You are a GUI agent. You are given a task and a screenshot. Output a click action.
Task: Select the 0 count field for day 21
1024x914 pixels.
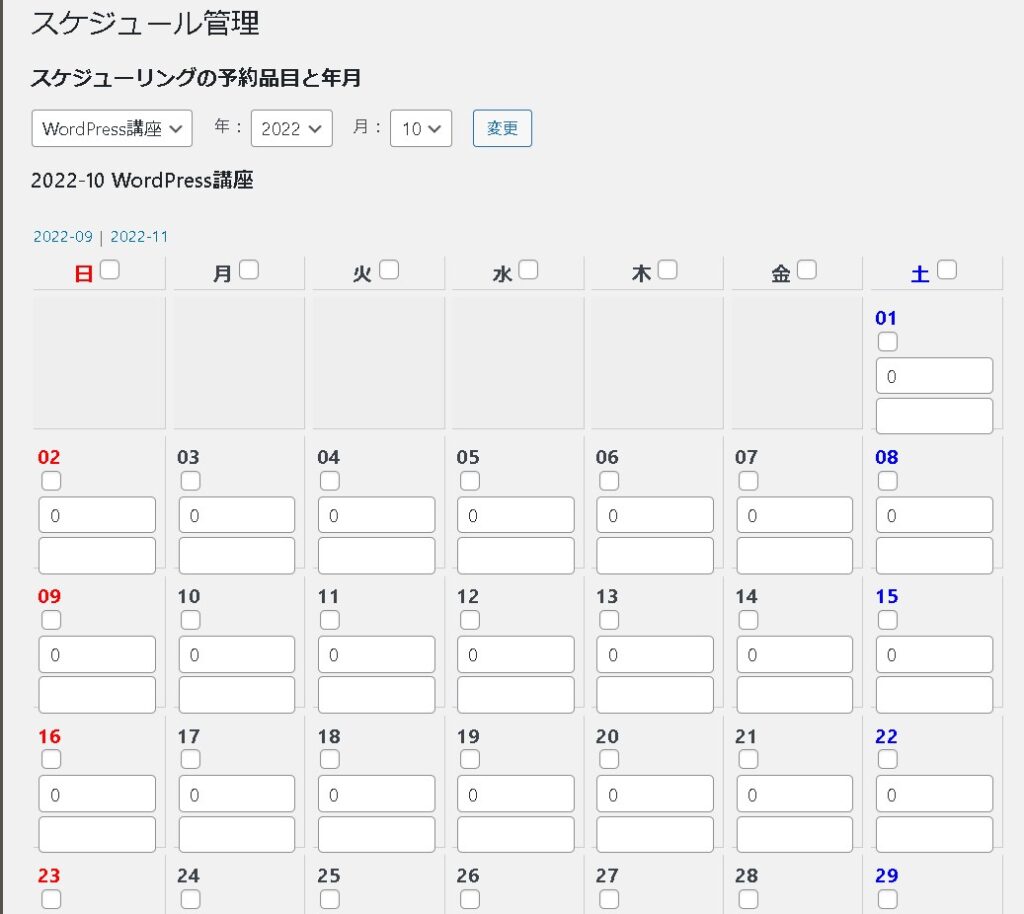(795, 794)
